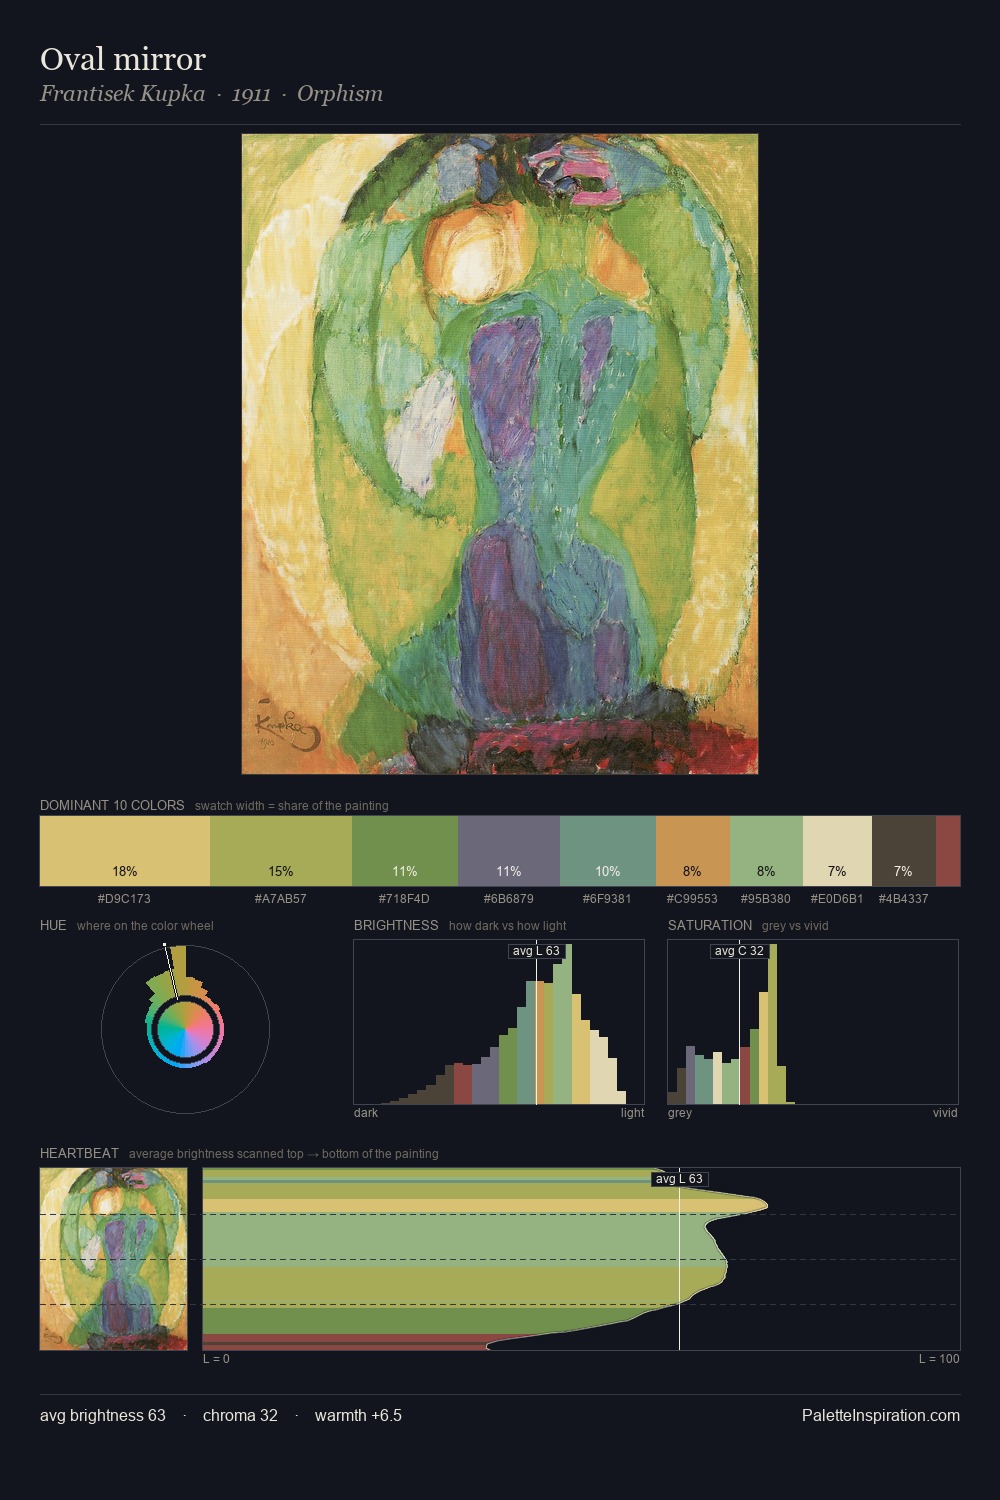Open the PaletteInspiration.com link
This screenshot has height=1500, width=1000.
tap(881, 1415)
